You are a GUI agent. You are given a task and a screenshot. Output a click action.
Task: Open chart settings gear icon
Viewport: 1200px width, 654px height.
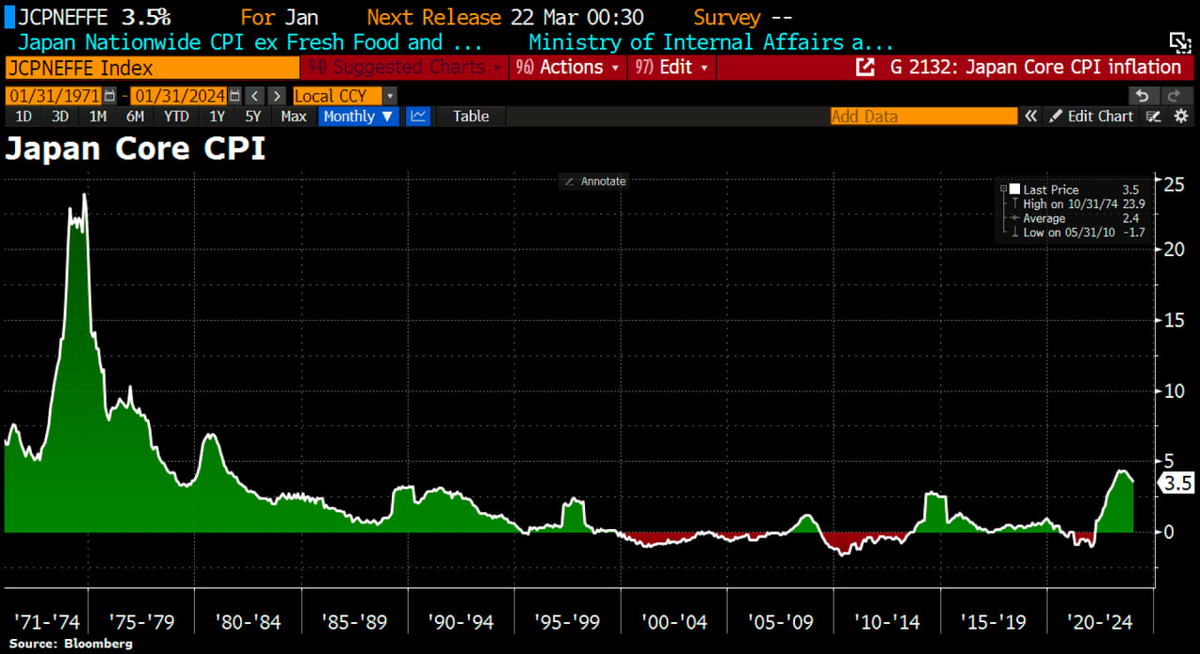click(x=1179, y=116)
